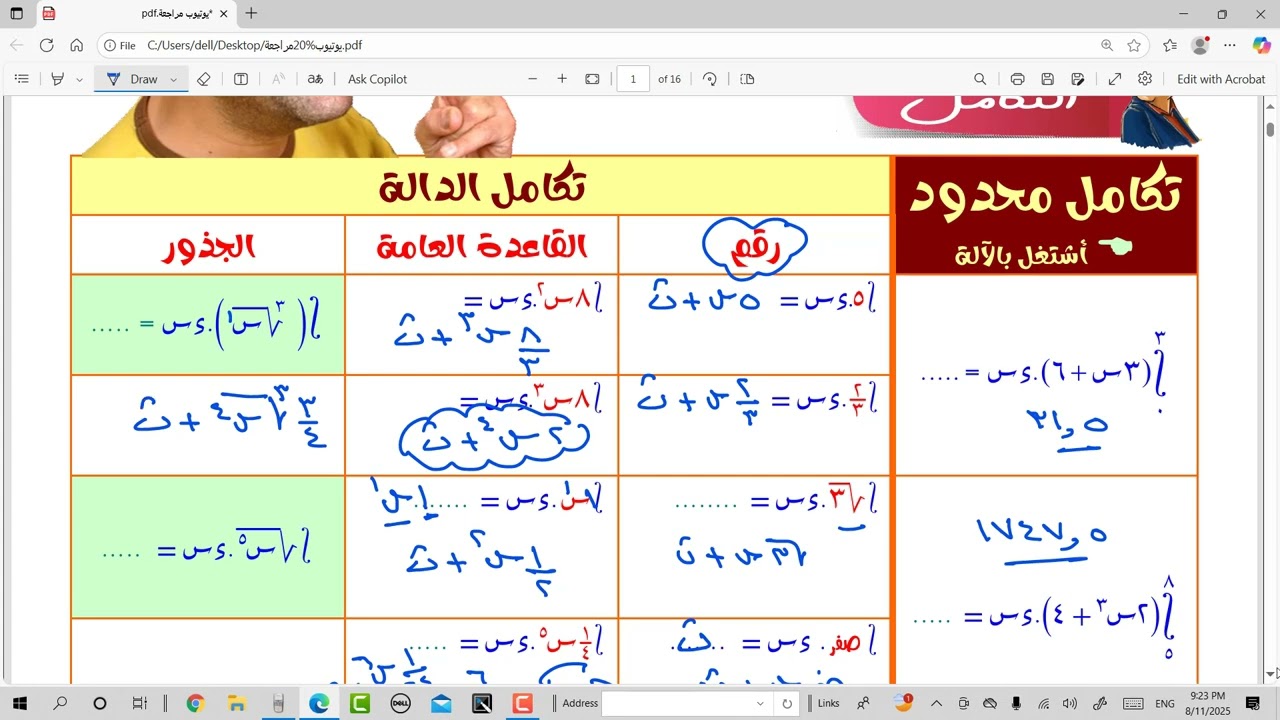
Task: Open the address bar zoom indicator
Action: [1107, 45]
